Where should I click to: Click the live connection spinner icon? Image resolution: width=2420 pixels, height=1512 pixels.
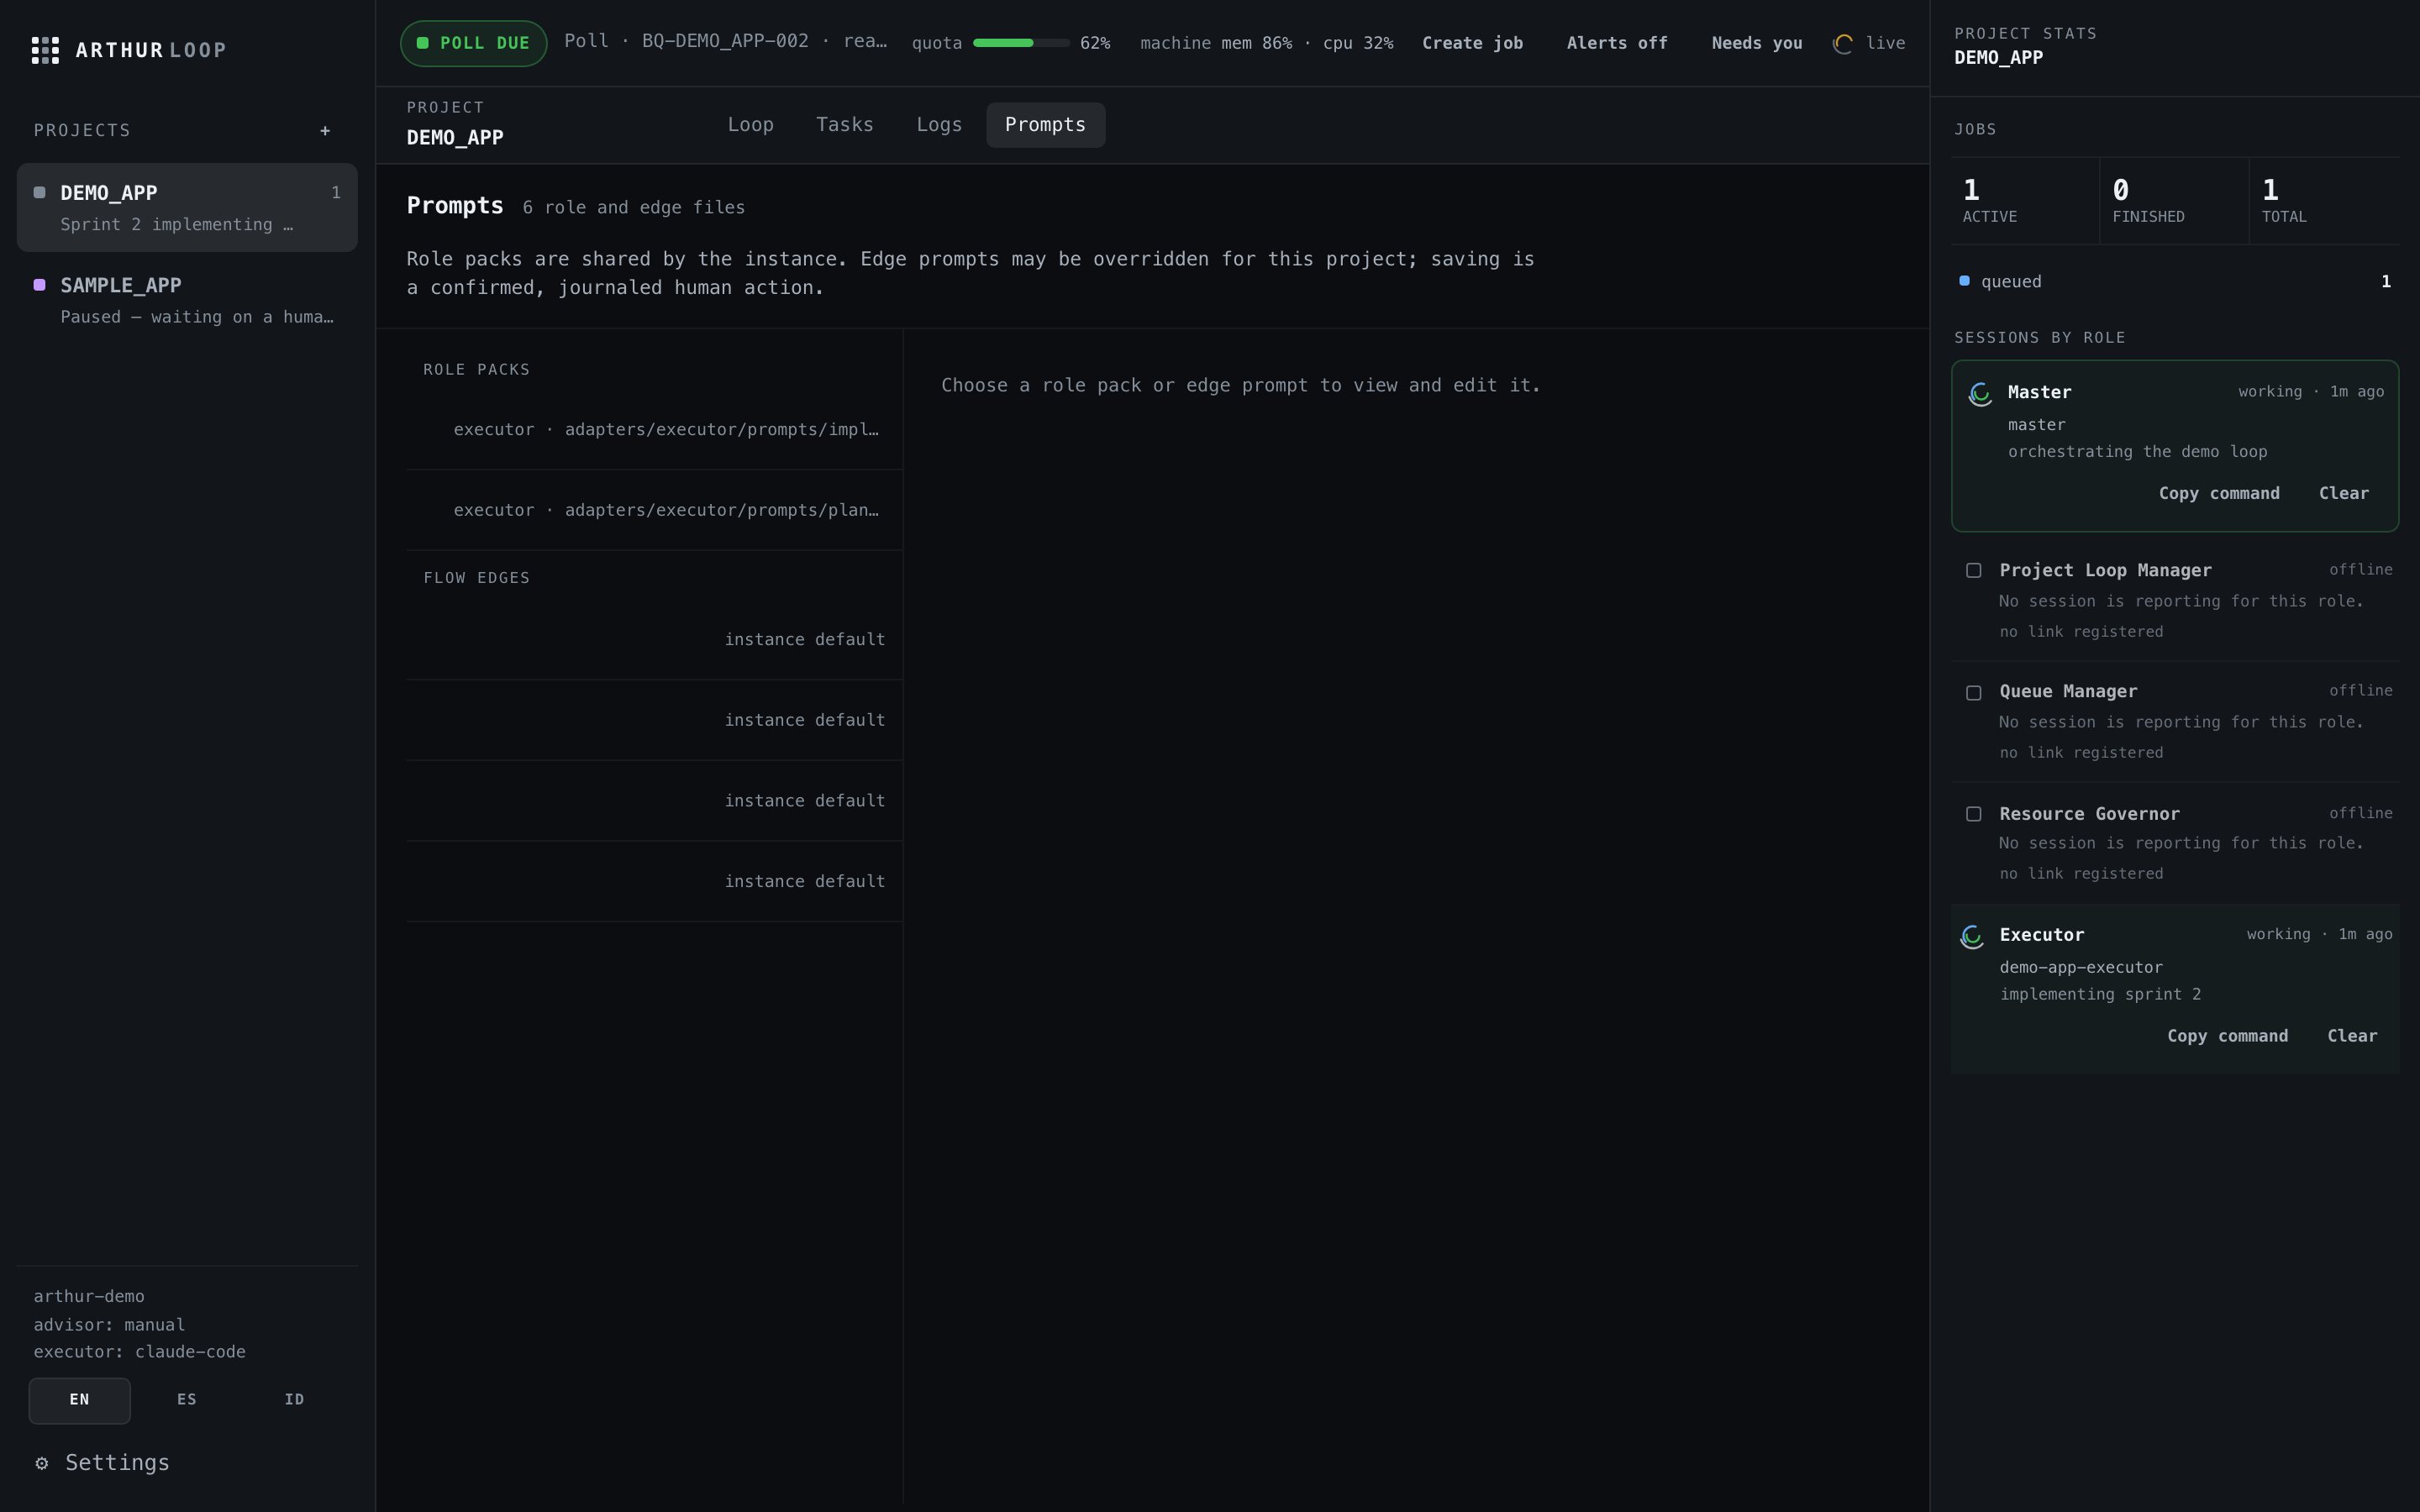1843,44
